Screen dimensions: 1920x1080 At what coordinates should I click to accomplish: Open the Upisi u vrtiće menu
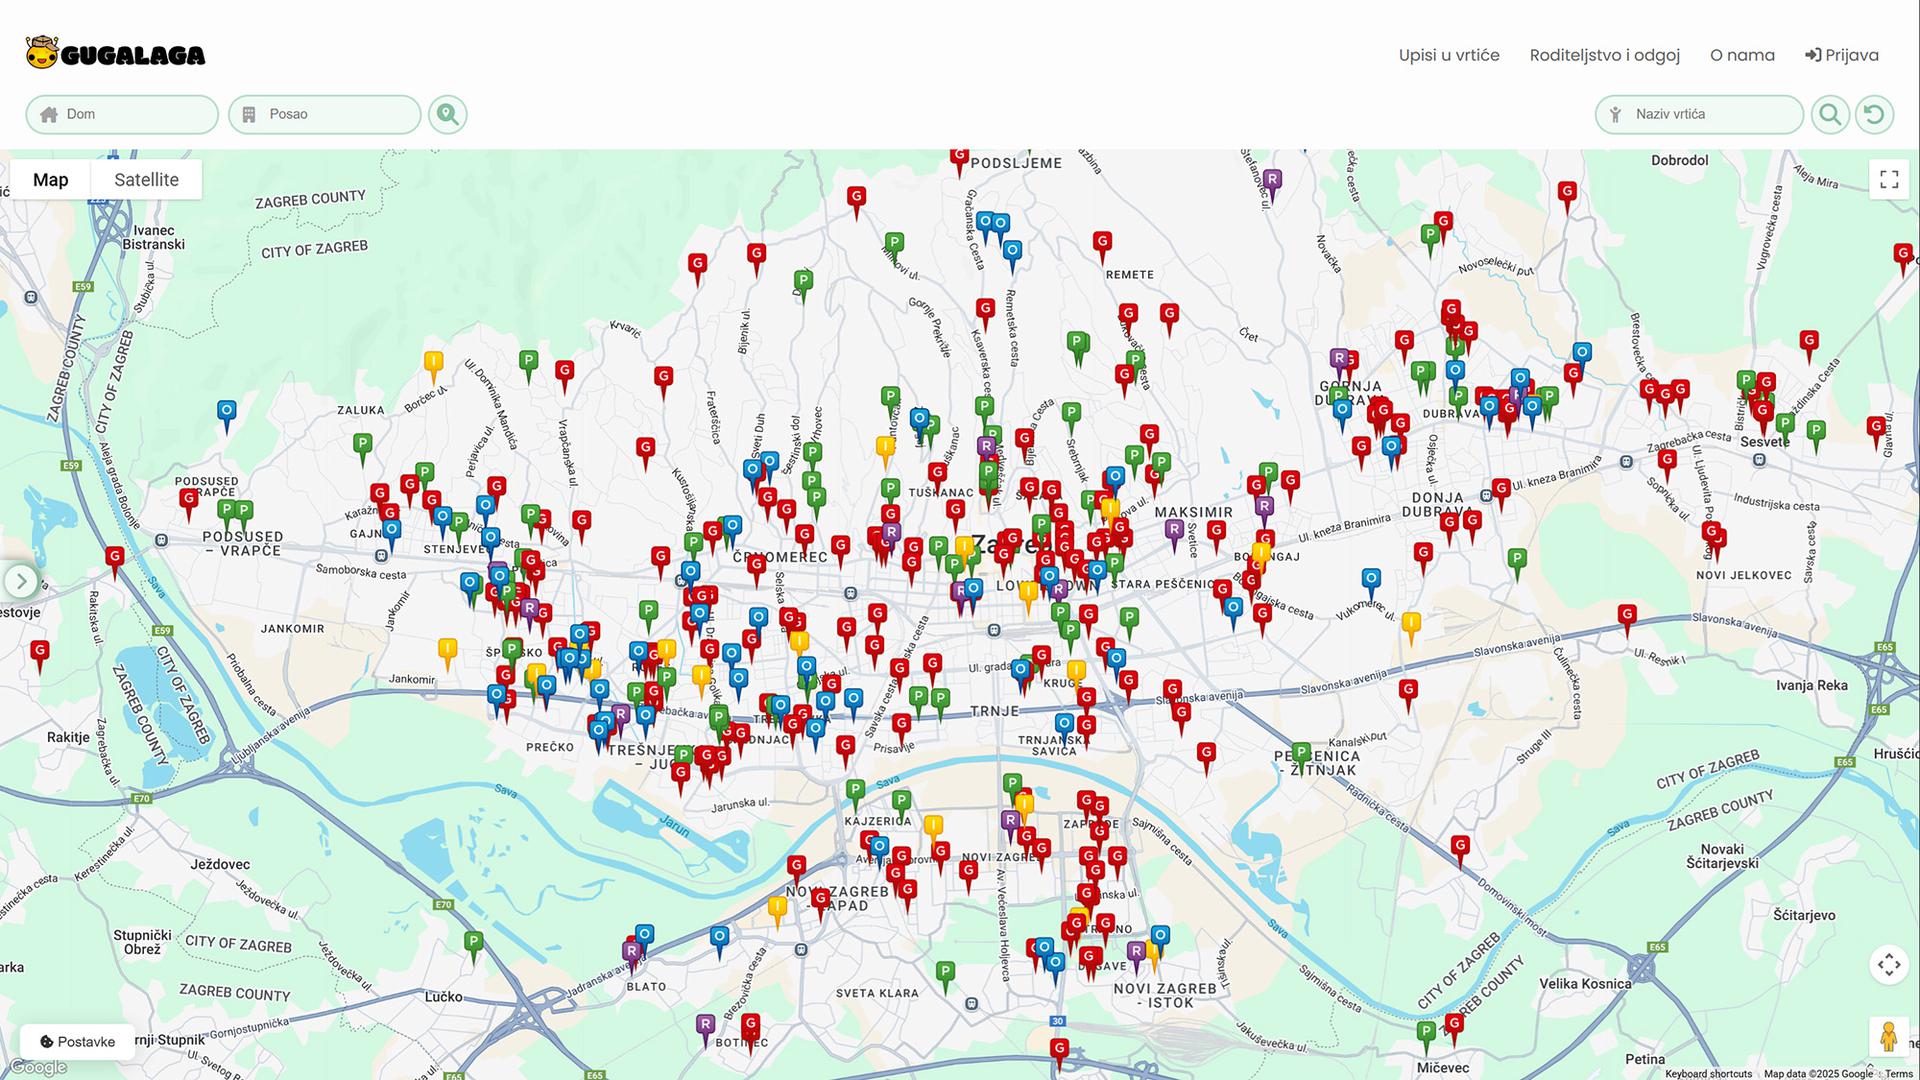click(x=1449, y=55)
